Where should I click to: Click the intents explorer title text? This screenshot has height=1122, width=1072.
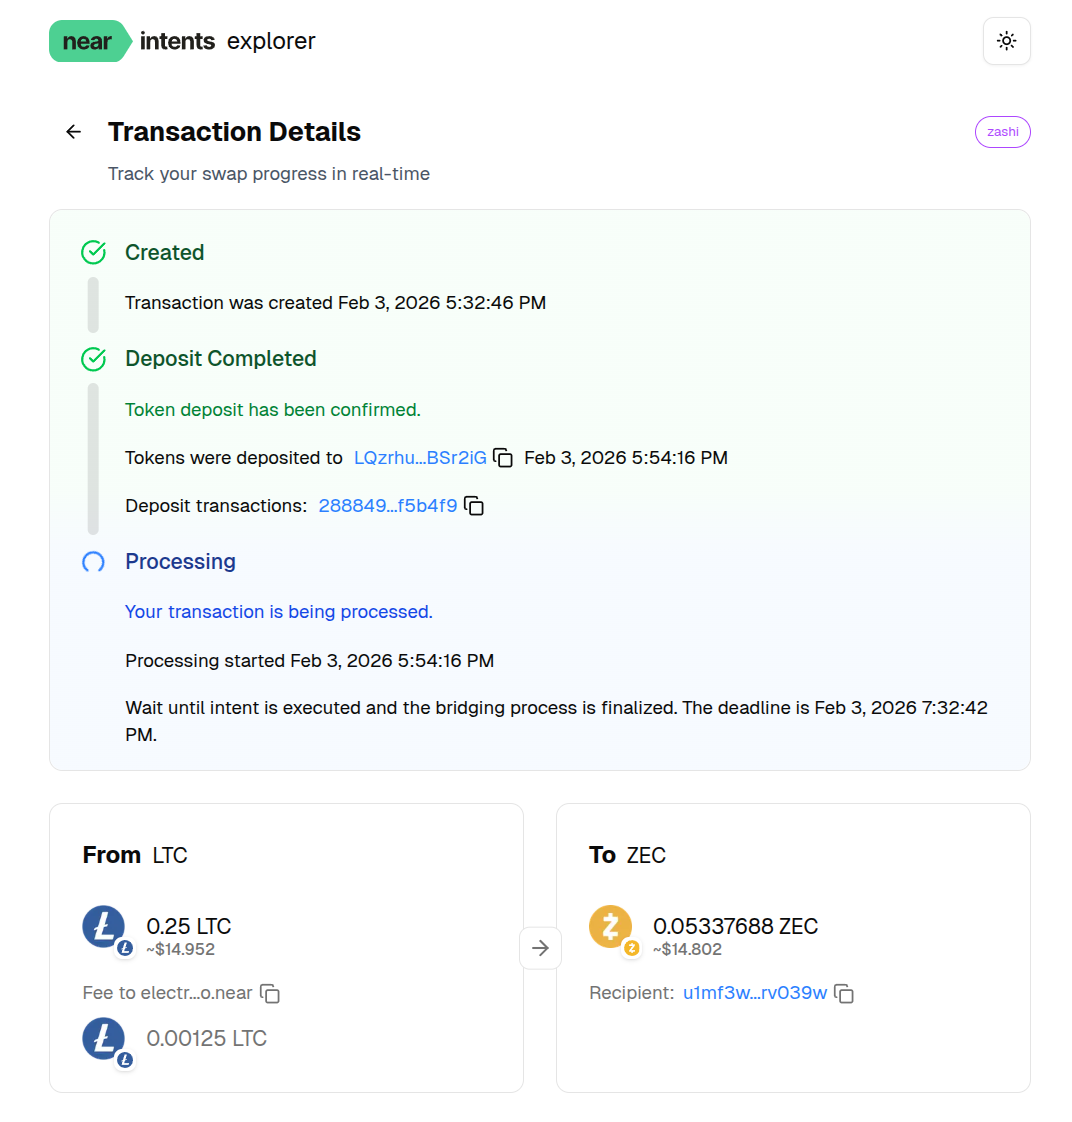pyautogui.click(x=228, y=41)
